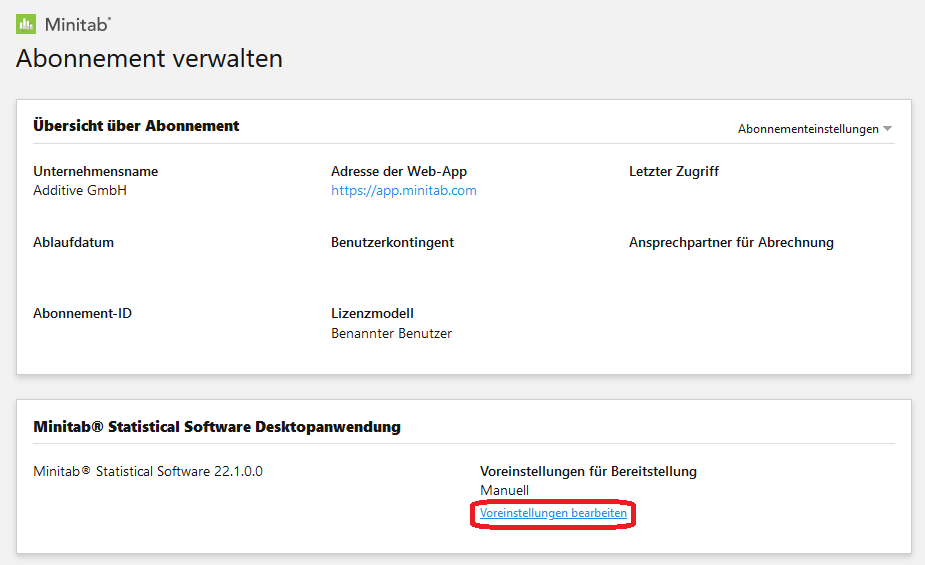This screenshot has width=925, height=565.
Task: Click the Benutzerkontingent label
Action: [x=392, y=242]
